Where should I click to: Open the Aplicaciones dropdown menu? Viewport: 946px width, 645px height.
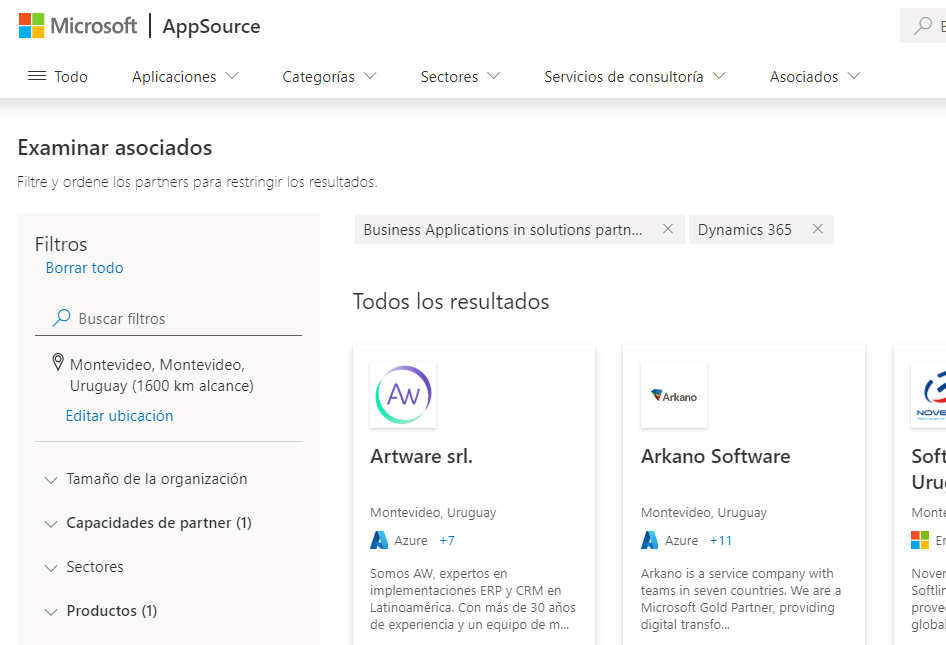(185, 77)
